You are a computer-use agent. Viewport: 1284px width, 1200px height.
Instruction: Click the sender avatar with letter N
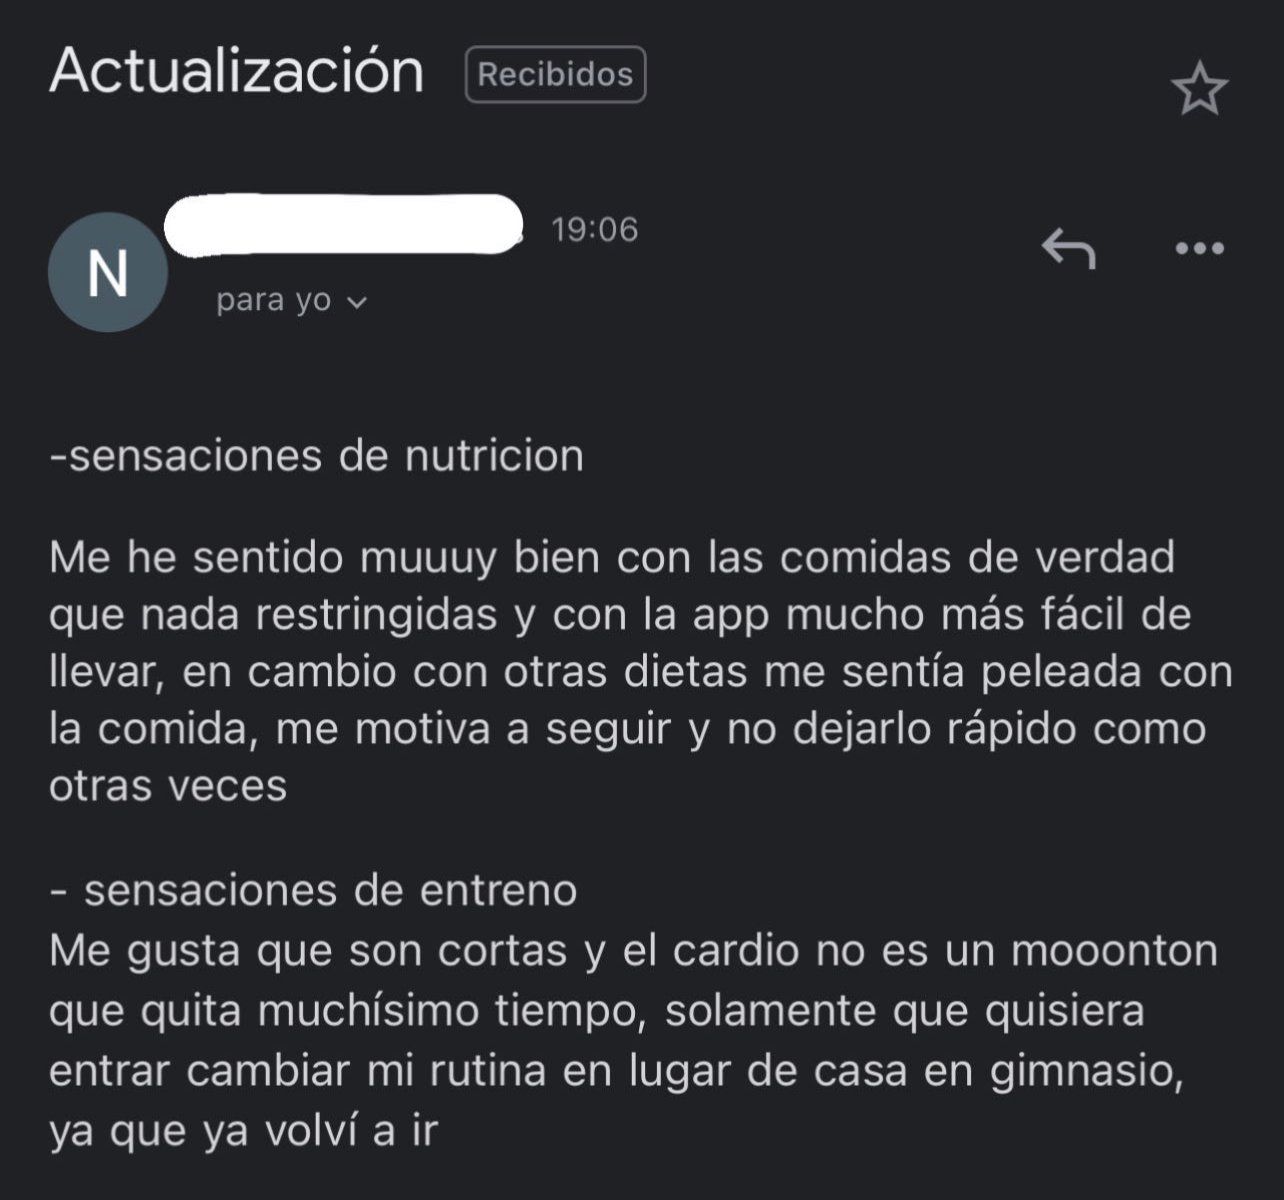(x=107, y=272)
